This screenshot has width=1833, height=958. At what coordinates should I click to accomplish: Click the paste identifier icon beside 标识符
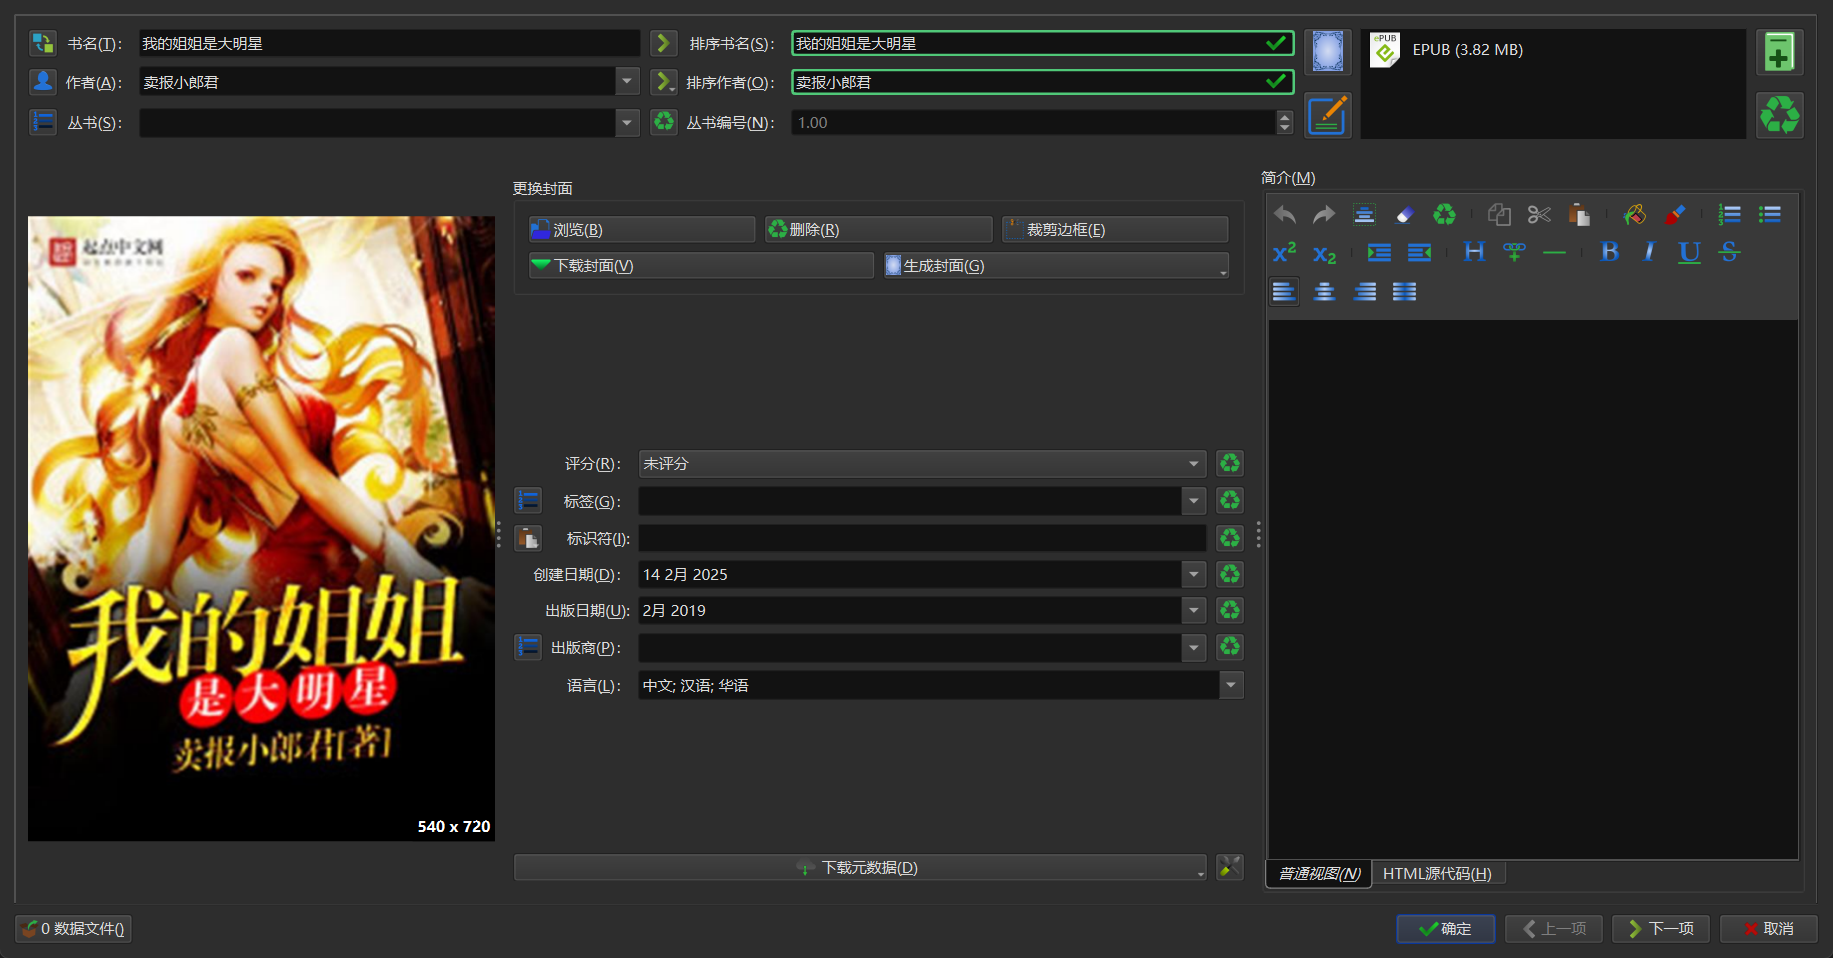click(528, 538)
